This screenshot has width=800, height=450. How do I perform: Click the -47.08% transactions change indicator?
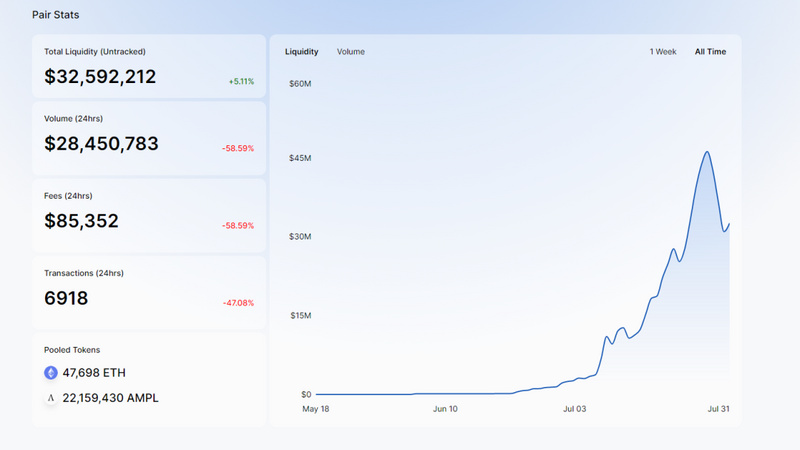238,303
